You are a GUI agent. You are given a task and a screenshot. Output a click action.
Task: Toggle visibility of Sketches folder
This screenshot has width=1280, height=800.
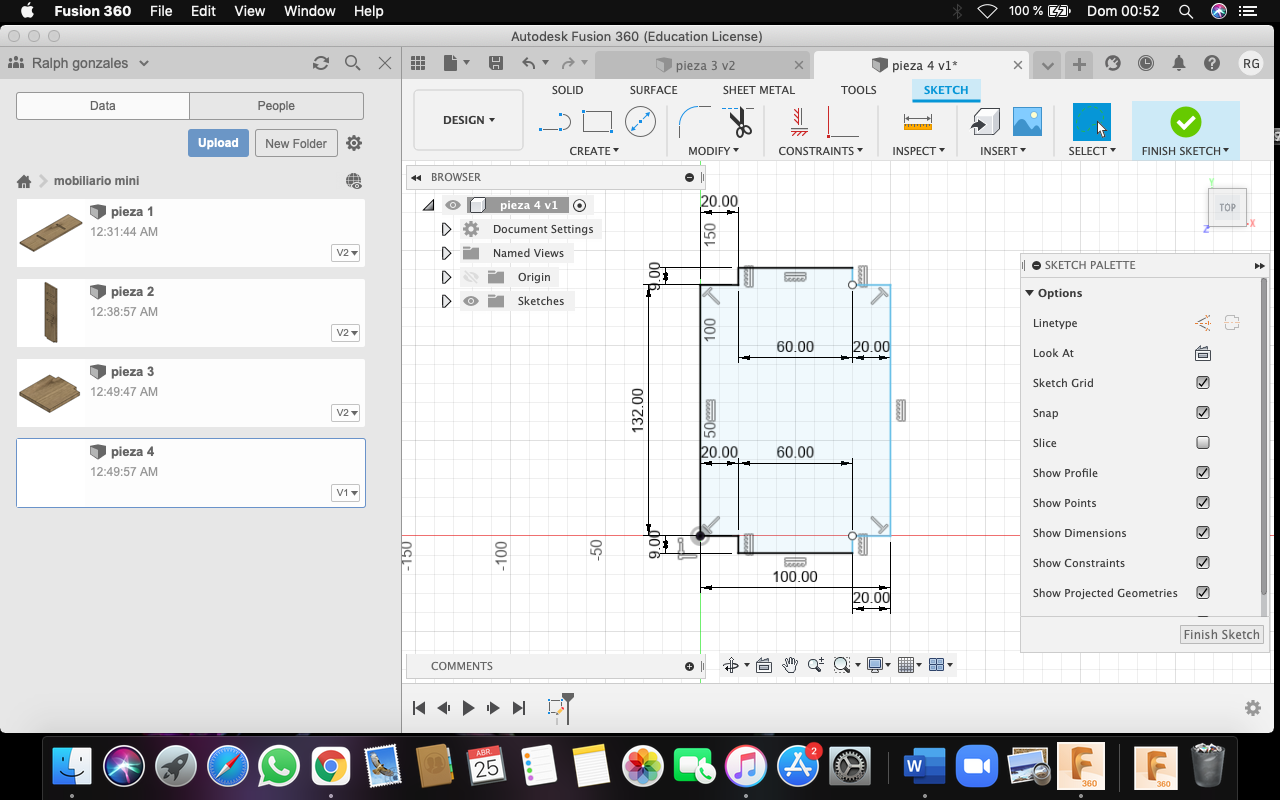pos(470,301)
